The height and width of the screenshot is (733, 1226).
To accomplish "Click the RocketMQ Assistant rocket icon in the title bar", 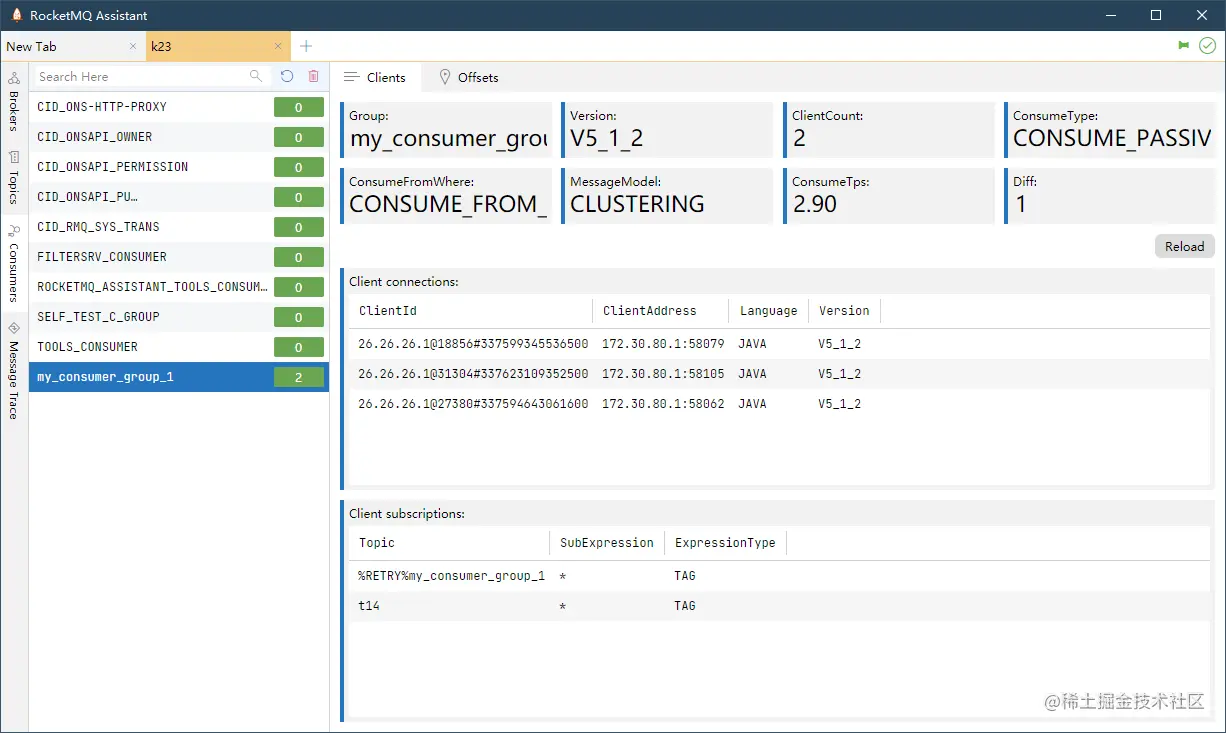I will pos(16,15).
